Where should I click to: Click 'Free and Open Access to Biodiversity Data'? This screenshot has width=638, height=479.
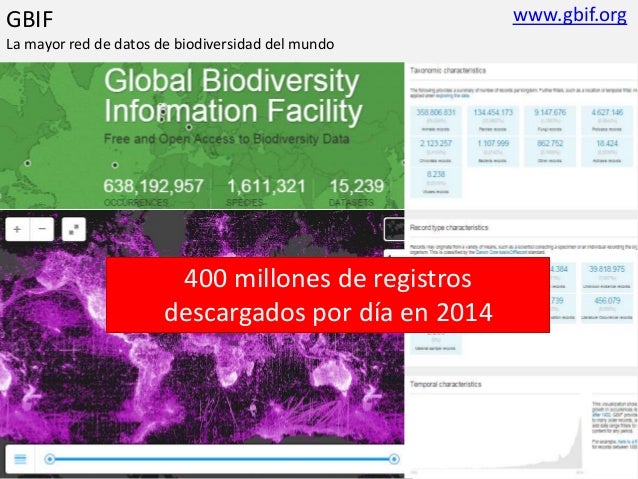[x=227, y=139]
